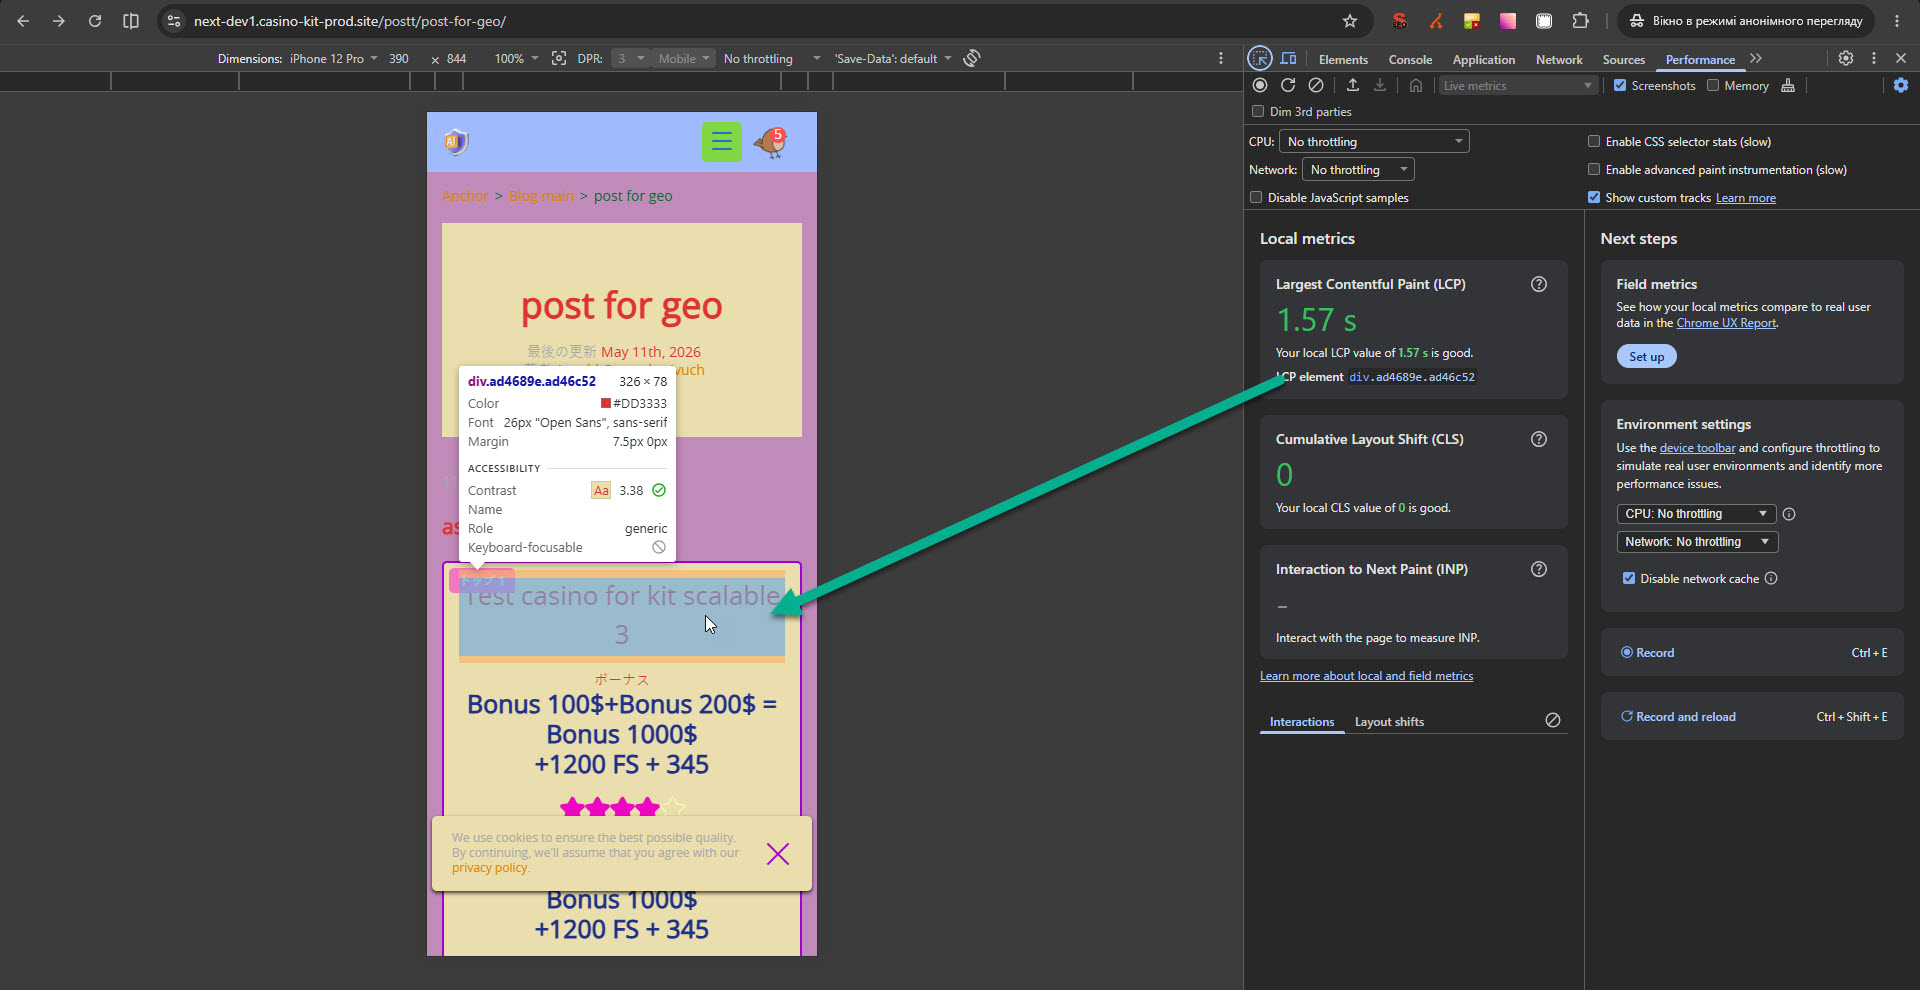This screenshot has width=1920, height=990.
Task: Expand more DevTools tabs chevron
Action: pos(1756,58)
